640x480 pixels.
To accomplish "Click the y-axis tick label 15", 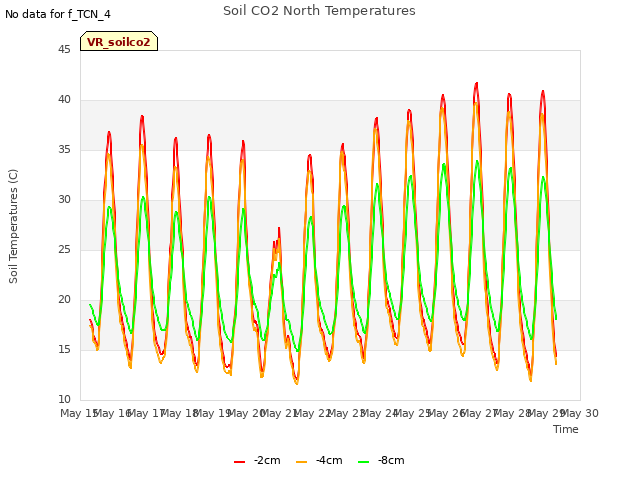I will point(64,349).
